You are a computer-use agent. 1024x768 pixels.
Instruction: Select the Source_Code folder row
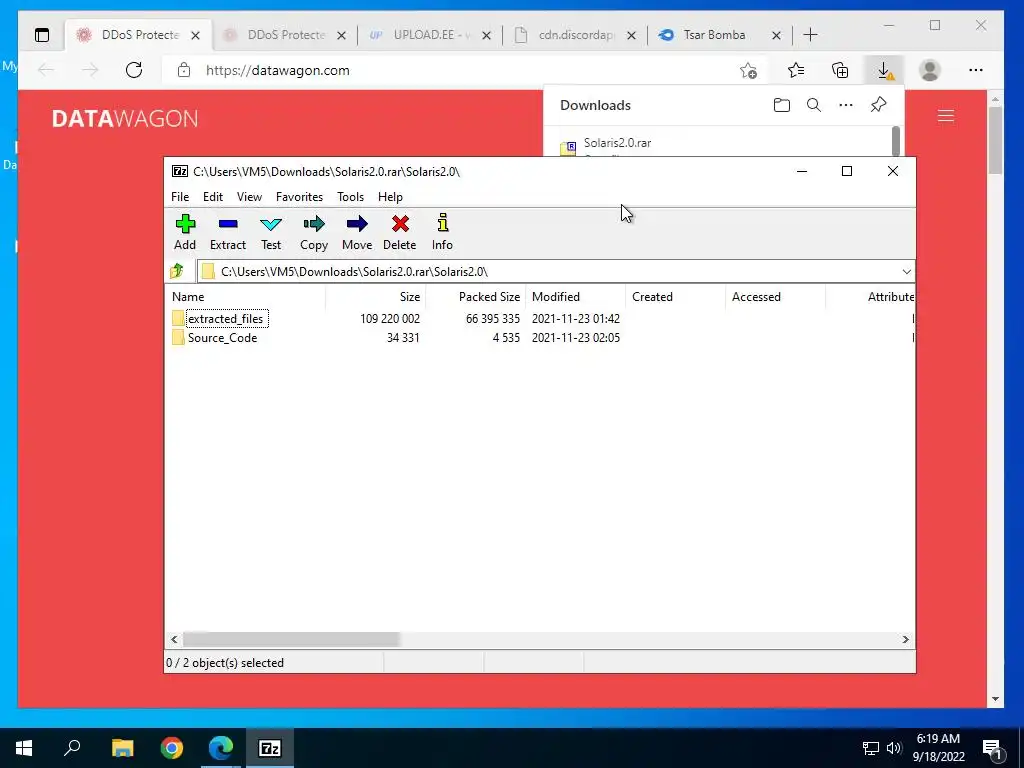(x=539, y=338)
